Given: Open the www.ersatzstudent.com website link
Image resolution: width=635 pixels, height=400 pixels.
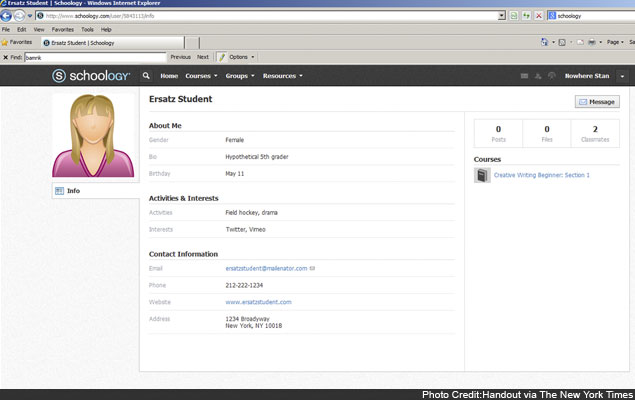Looking at the screenshot, I should pyautogui.click(x=258, y=301).
